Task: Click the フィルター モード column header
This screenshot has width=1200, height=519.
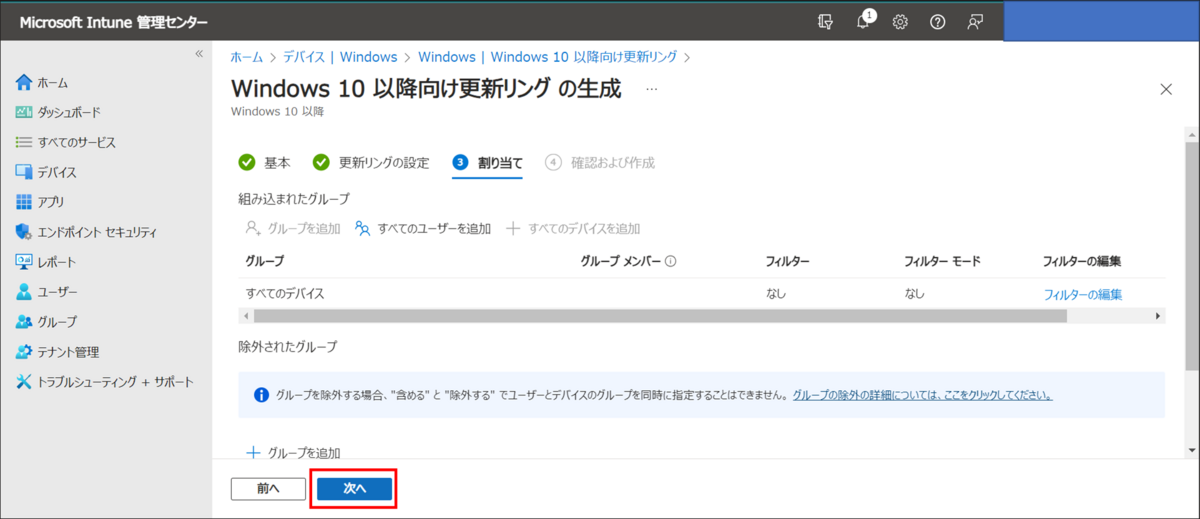Action: click(x=942, y=261)
